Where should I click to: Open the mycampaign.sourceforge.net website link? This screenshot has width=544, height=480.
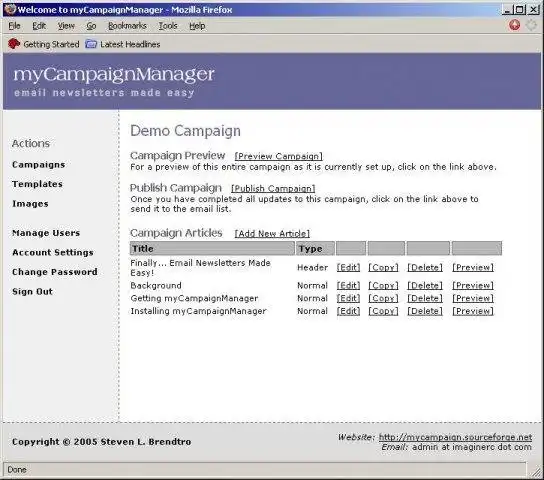(x=456, y=437)
